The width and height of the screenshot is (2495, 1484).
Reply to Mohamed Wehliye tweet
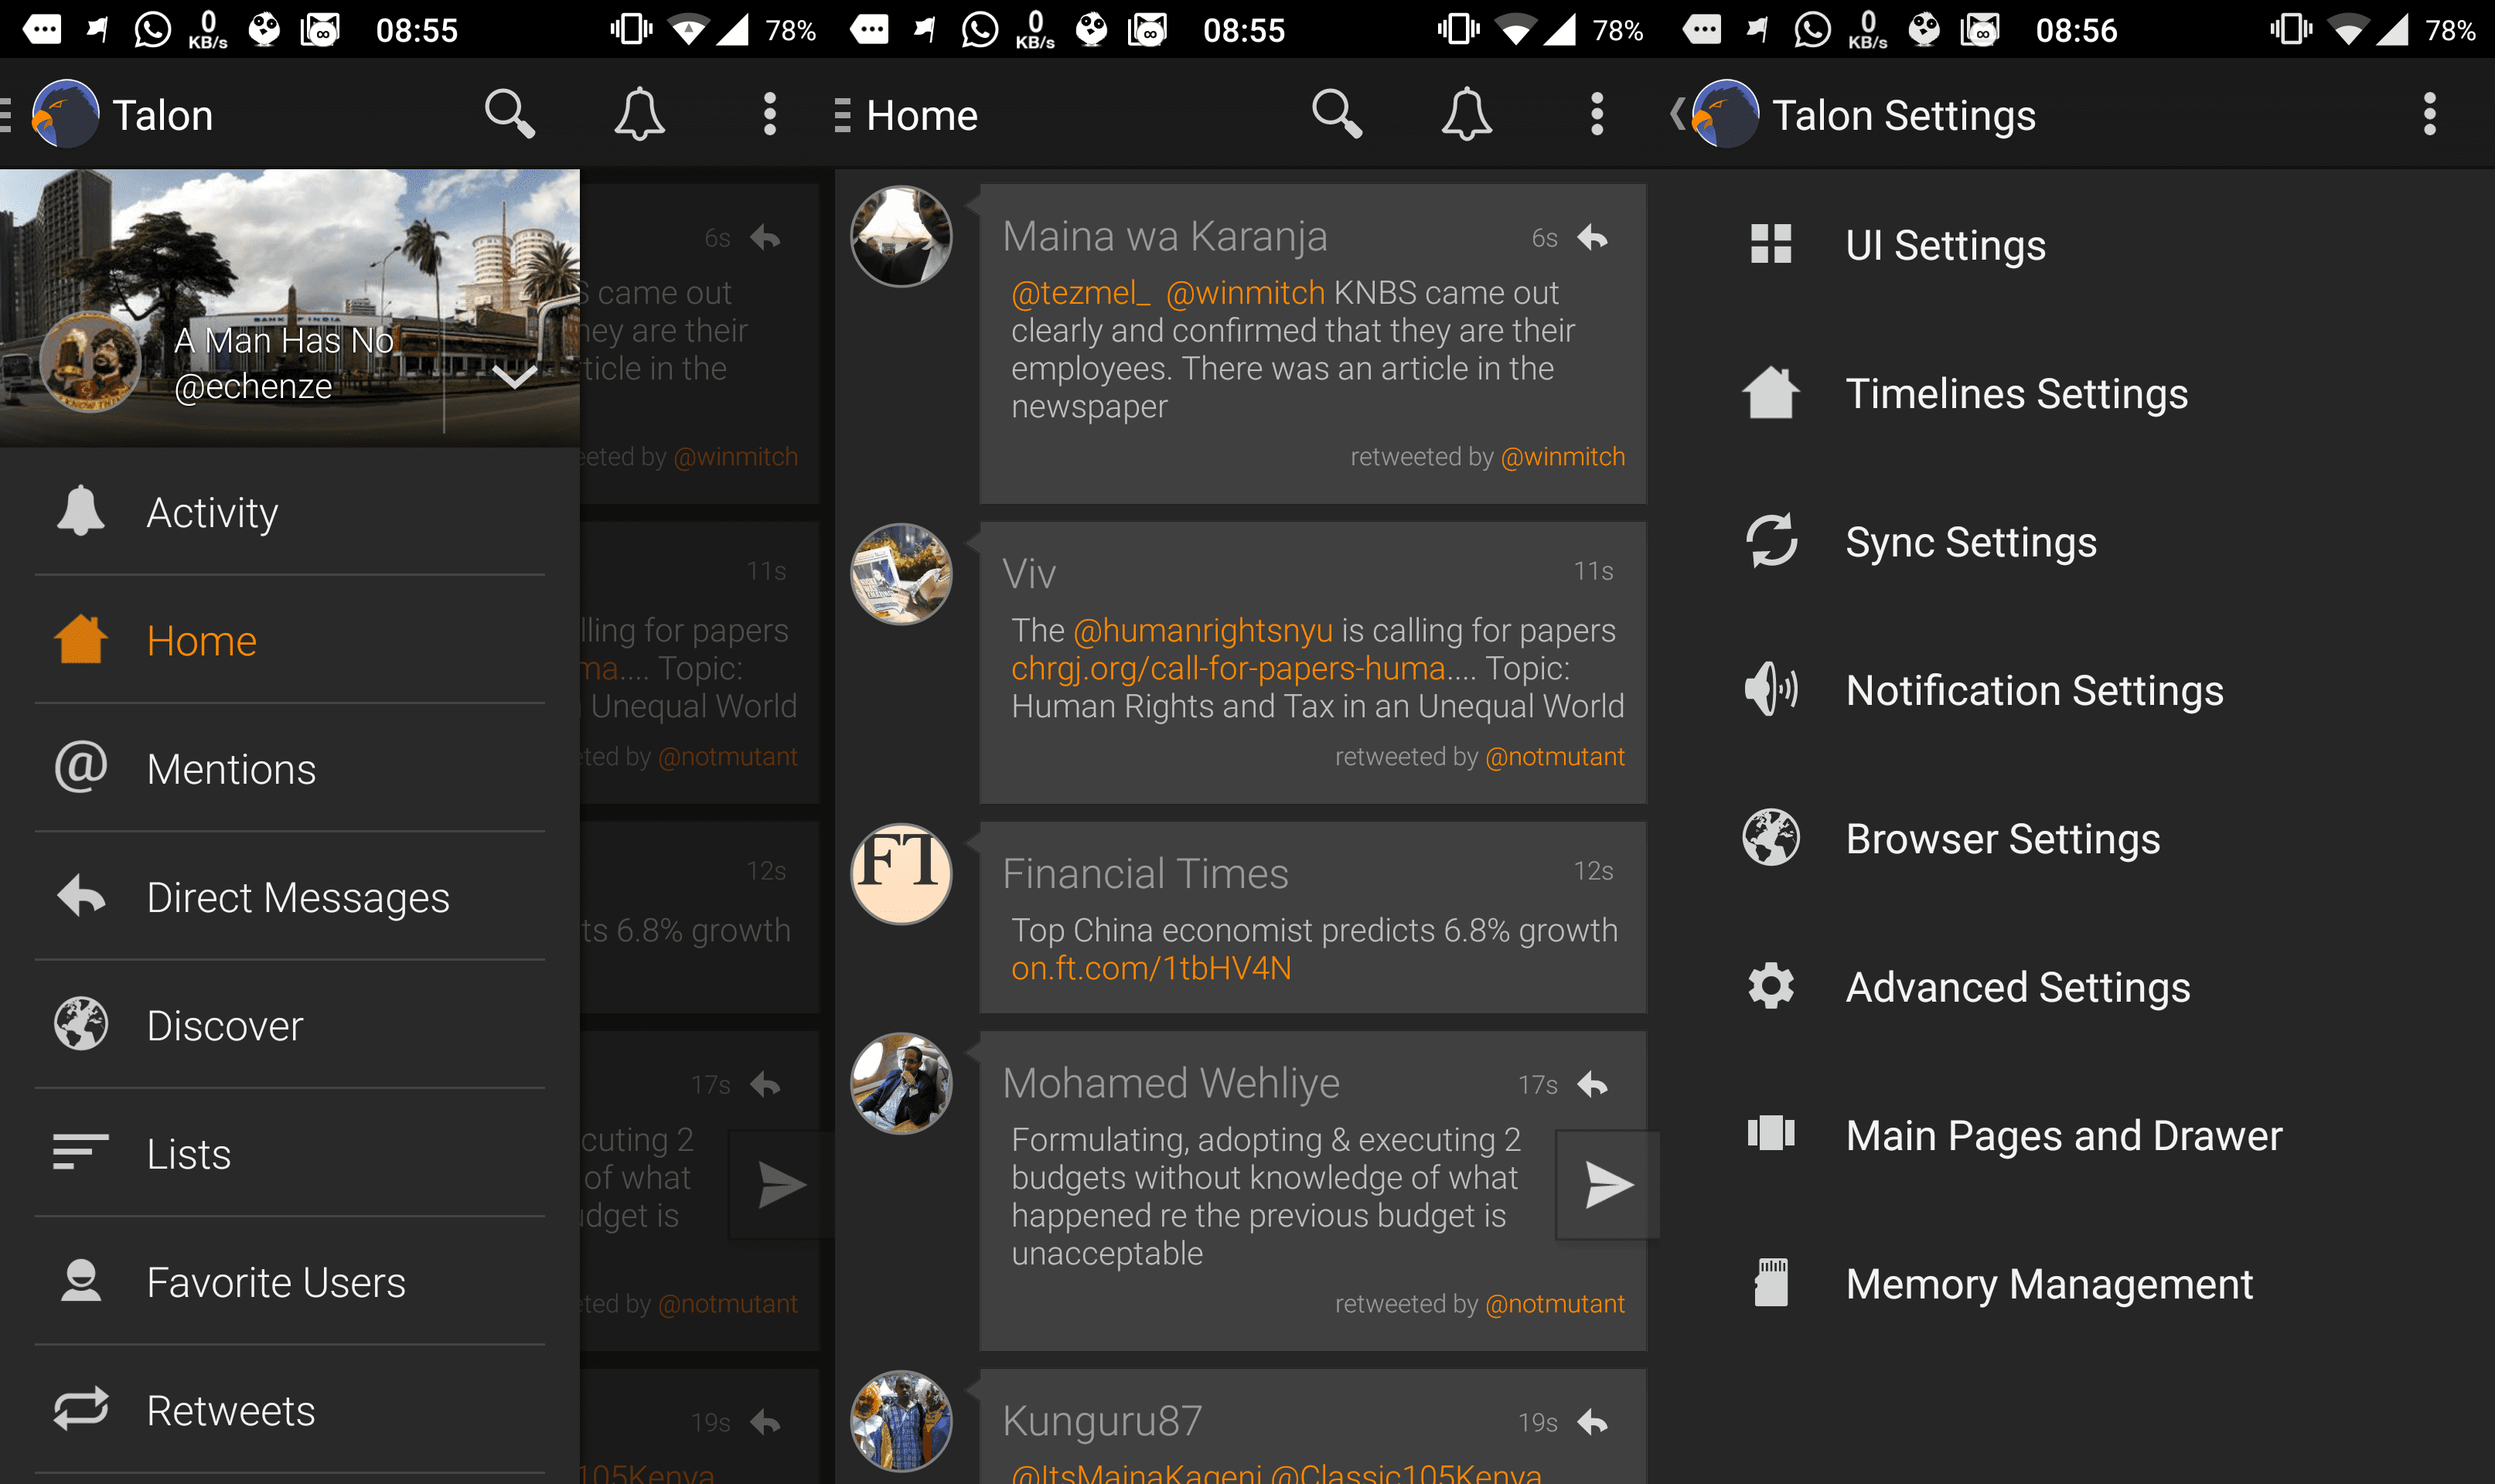[1592, 1084]
